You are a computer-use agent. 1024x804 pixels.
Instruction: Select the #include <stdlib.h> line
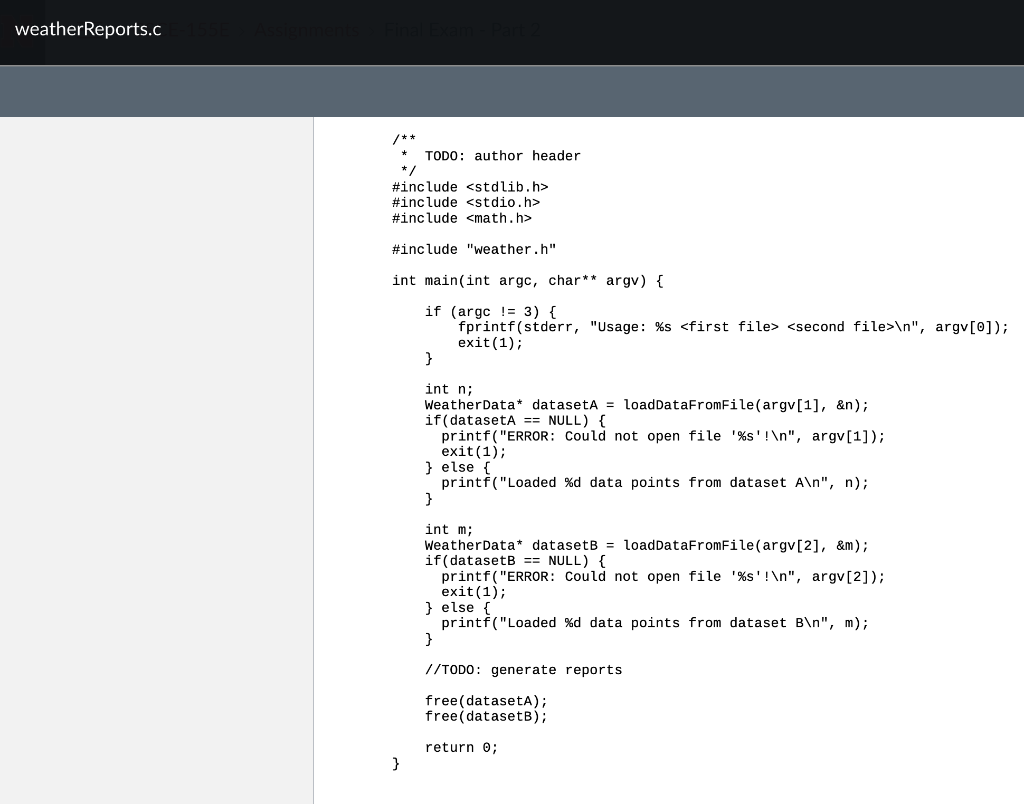(470, 187)
